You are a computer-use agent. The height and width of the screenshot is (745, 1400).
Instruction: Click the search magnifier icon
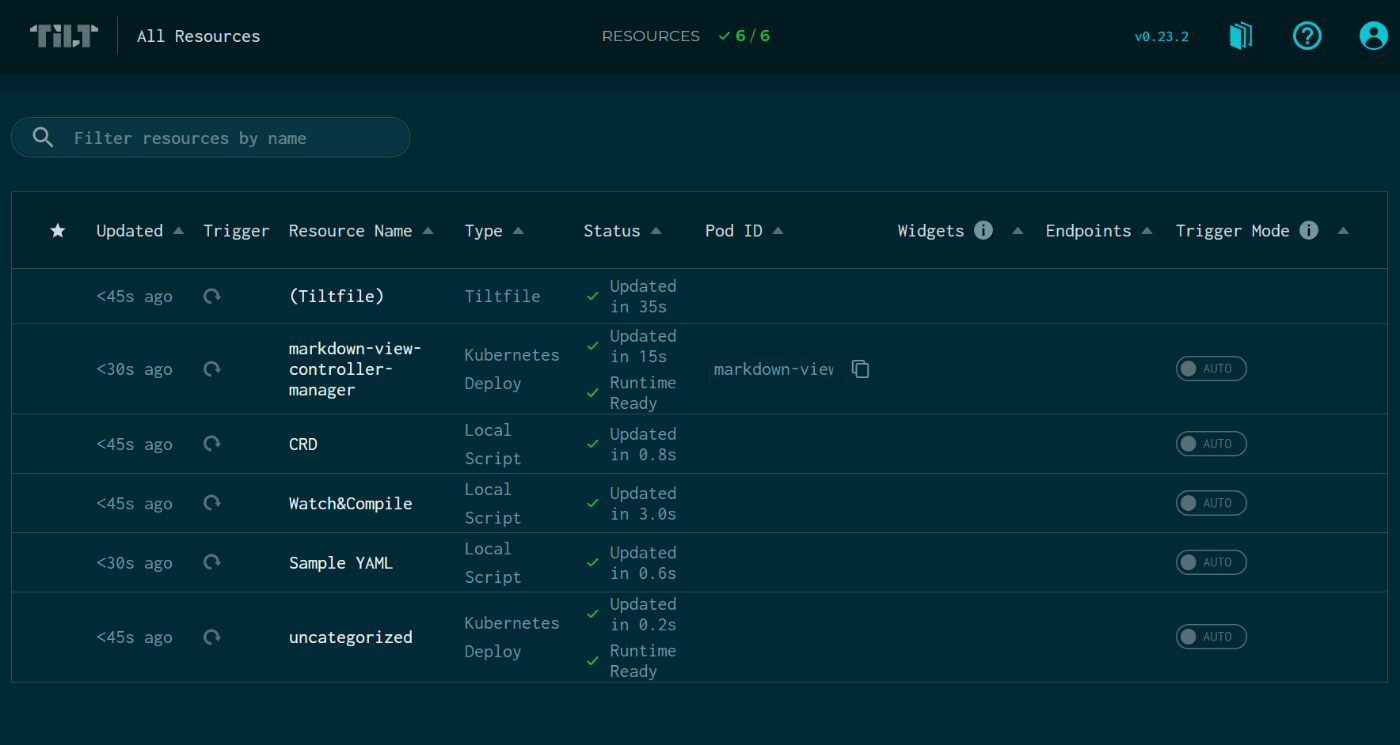coord(43,137)
